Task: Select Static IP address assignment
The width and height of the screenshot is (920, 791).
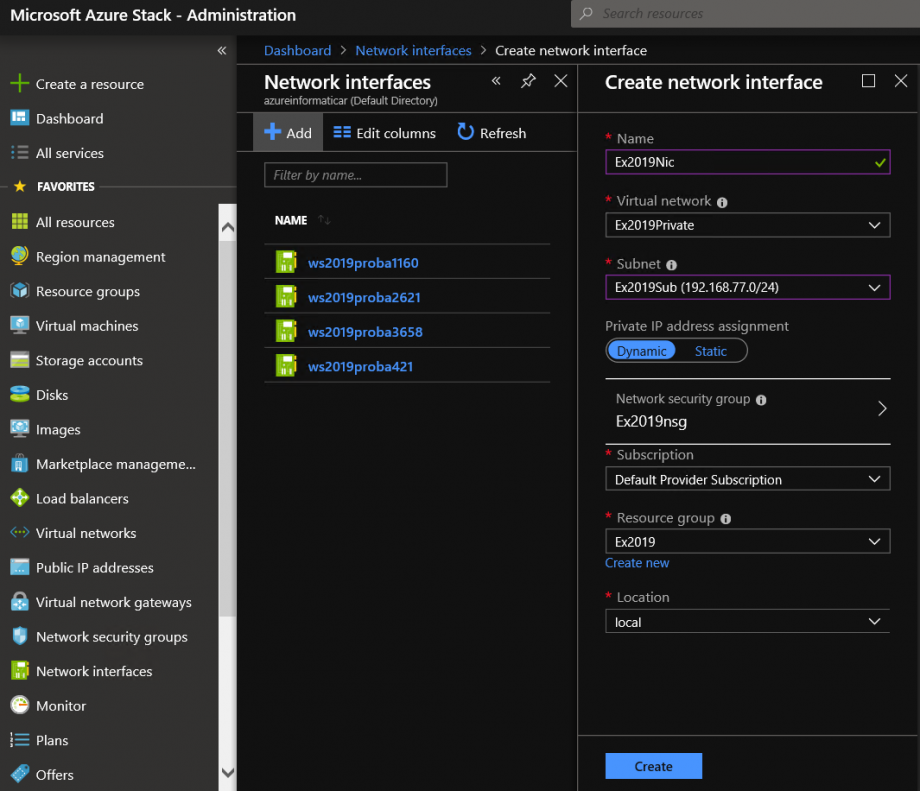Action: coord(711,350)
